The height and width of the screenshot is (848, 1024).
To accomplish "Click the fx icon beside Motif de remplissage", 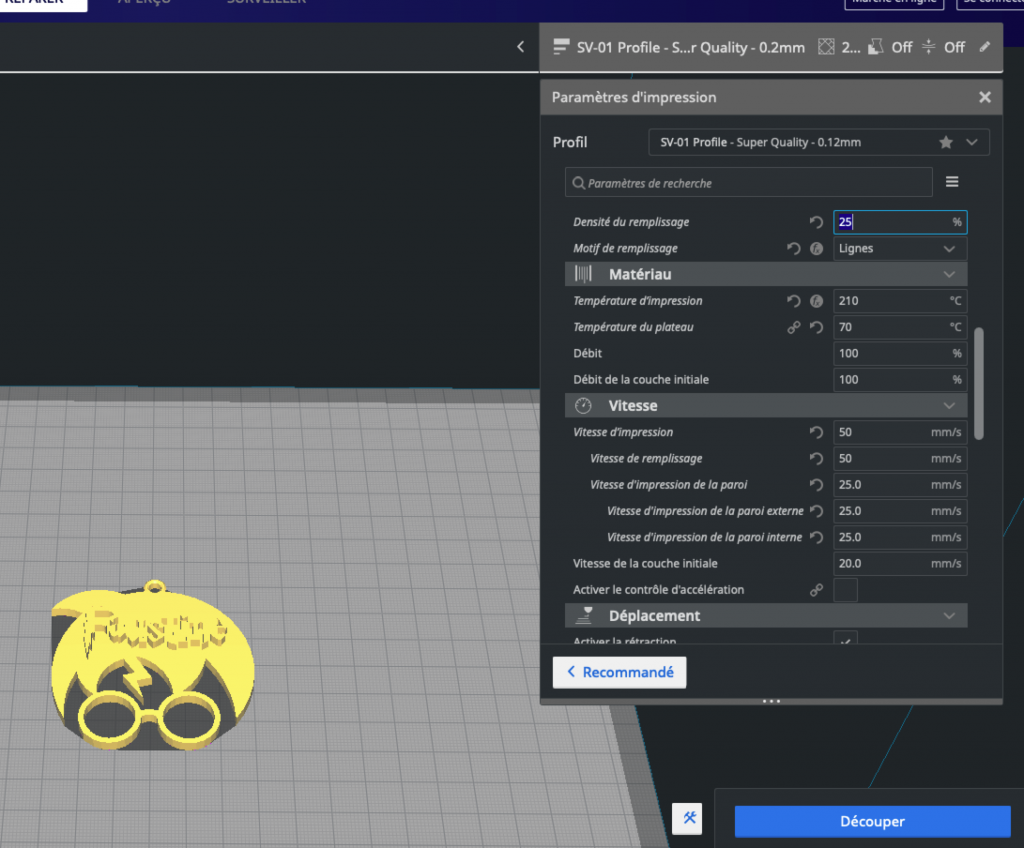I will [x=816, y=248].
